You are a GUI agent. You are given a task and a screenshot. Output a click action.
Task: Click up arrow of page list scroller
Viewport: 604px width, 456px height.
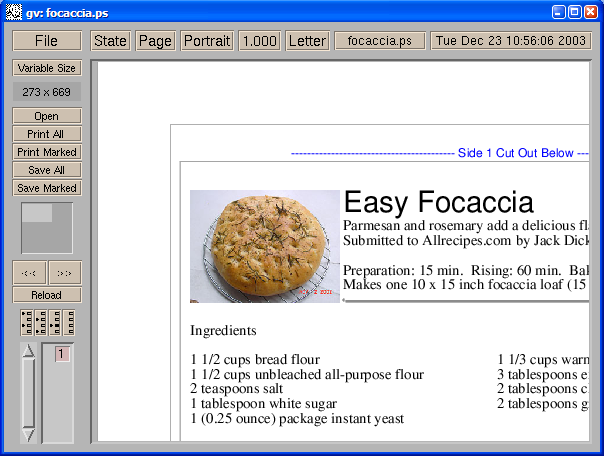28,351
